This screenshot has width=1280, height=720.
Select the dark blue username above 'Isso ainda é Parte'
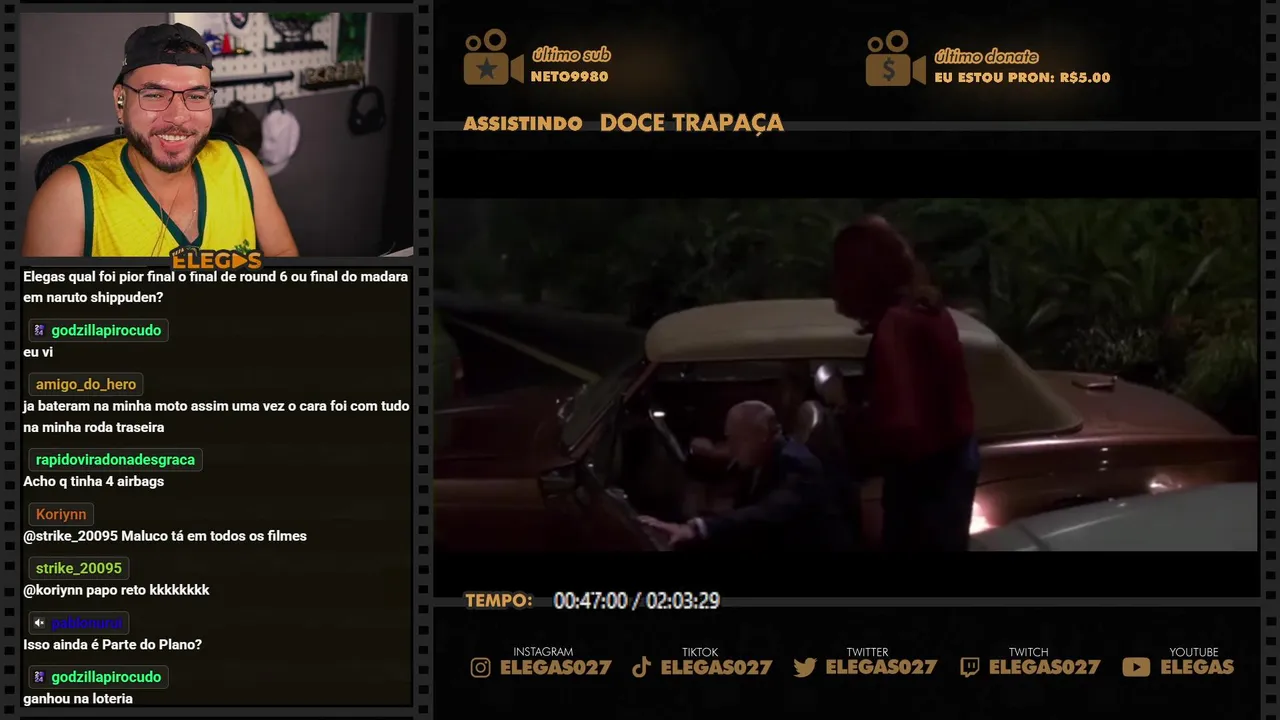pyautogui.click(x=87, y=623)
